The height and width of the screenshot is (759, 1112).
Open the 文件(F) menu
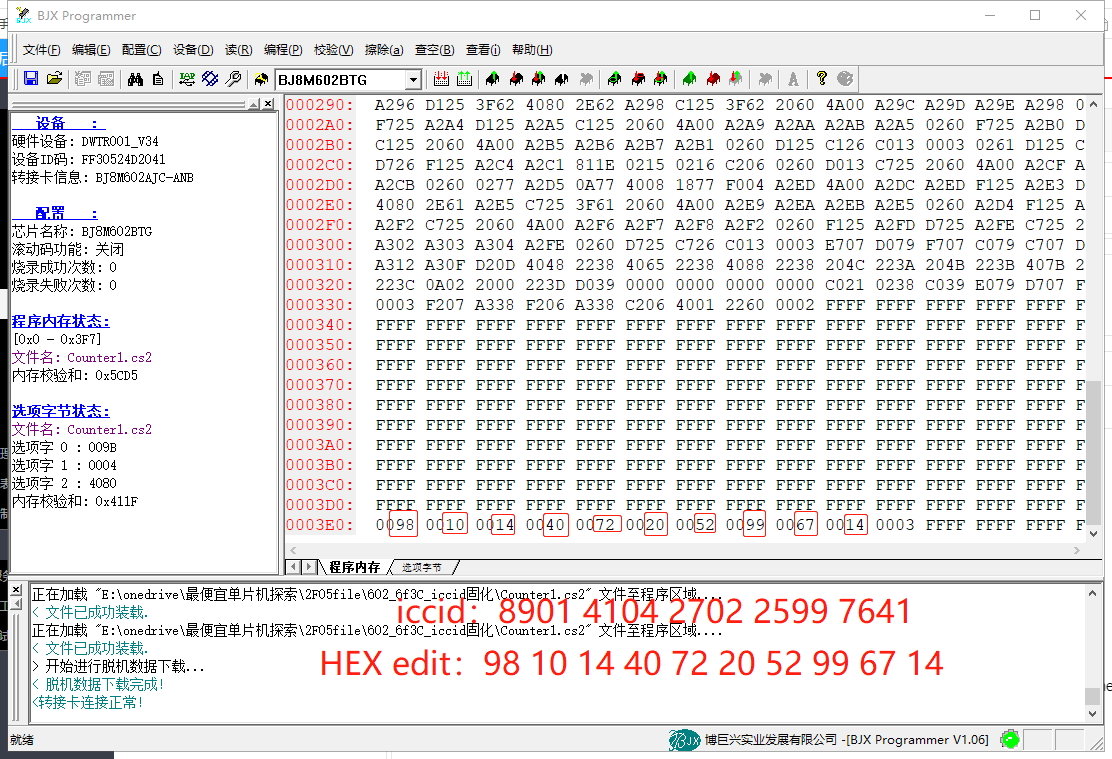pyautogui.click(x=41, y=50)
